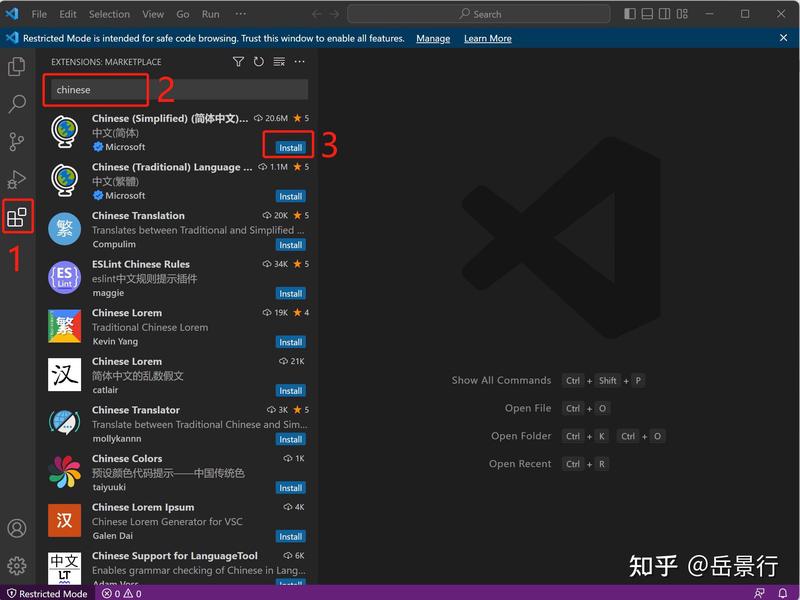Install Chinese Lorem by Kevin Yang
The image size is (800, 600).
[x=291, y=342]
